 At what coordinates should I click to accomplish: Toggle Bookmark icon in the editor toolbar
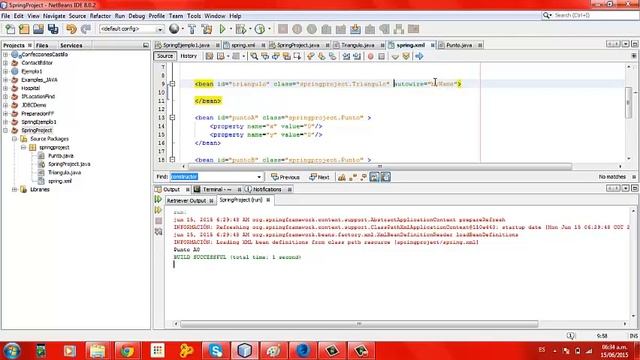point(332,56)
